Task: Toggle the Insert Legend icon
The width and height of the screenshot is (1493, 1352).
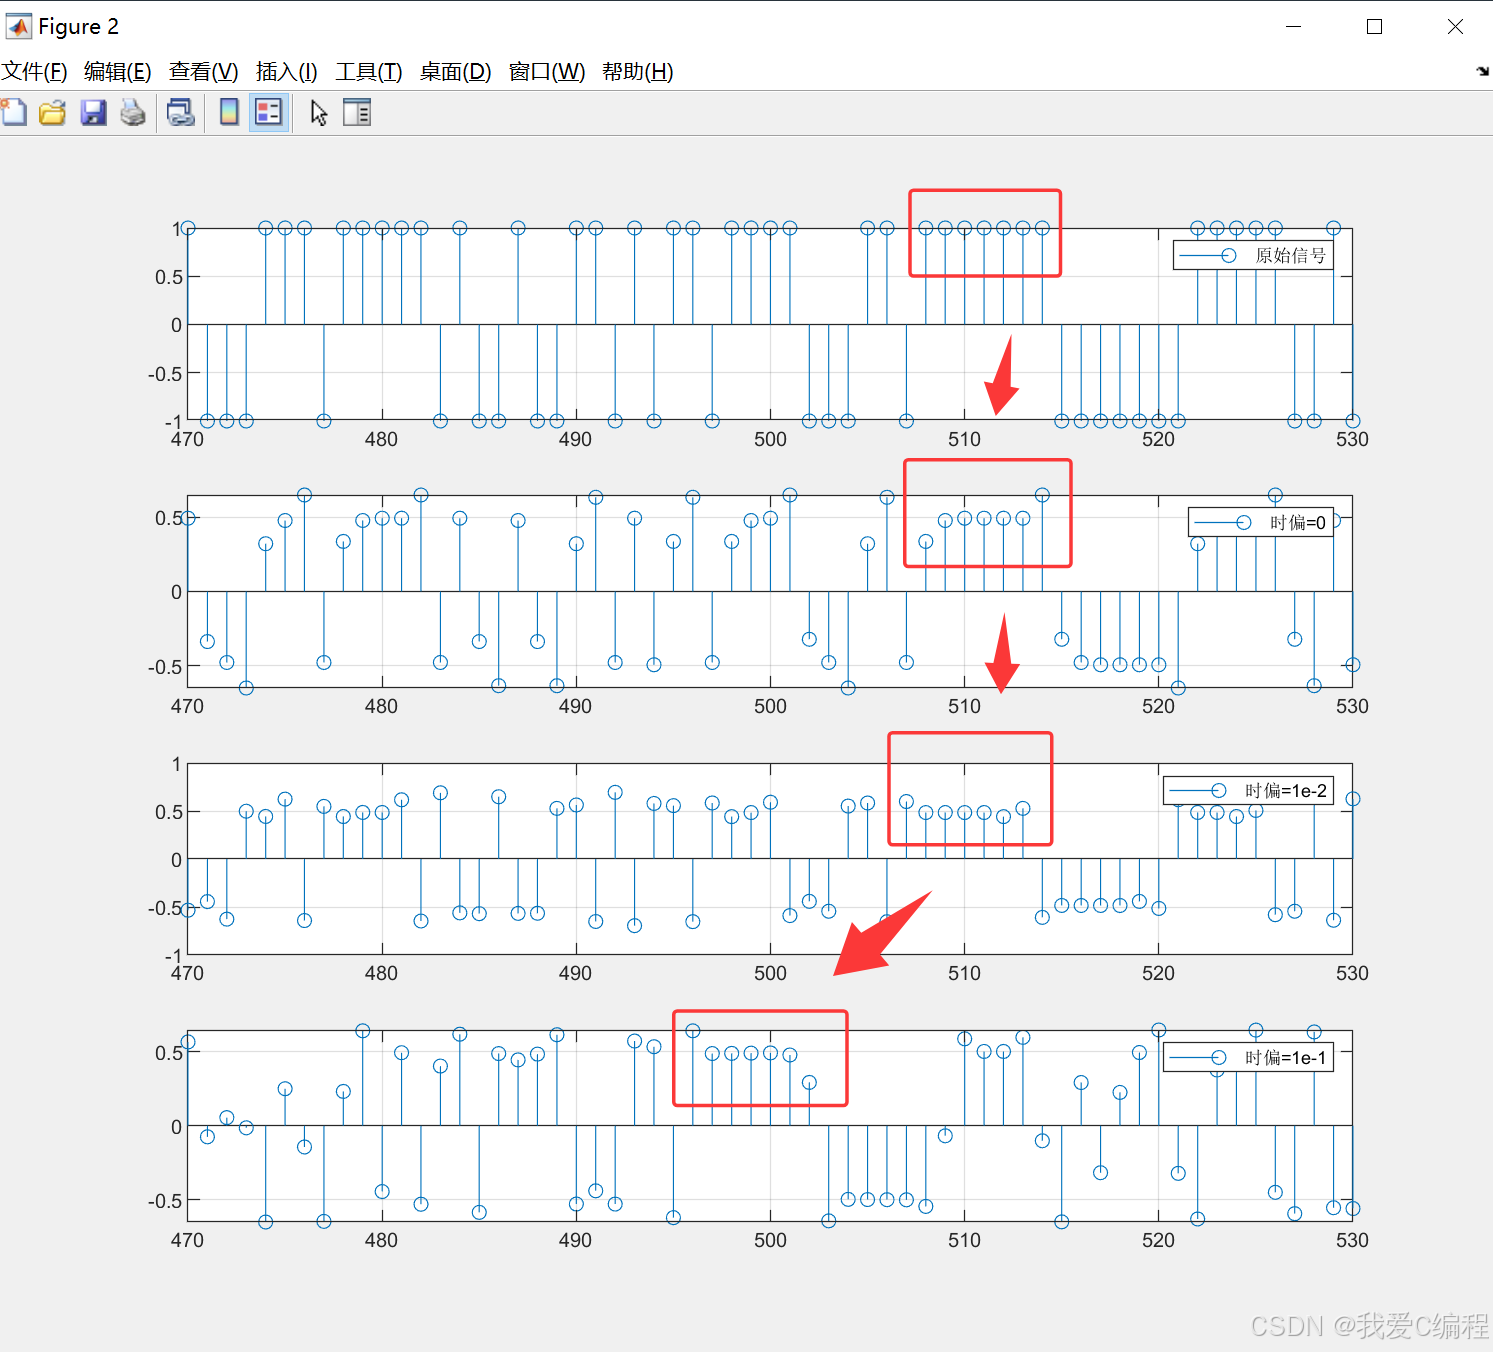Action: click(269, 112)
